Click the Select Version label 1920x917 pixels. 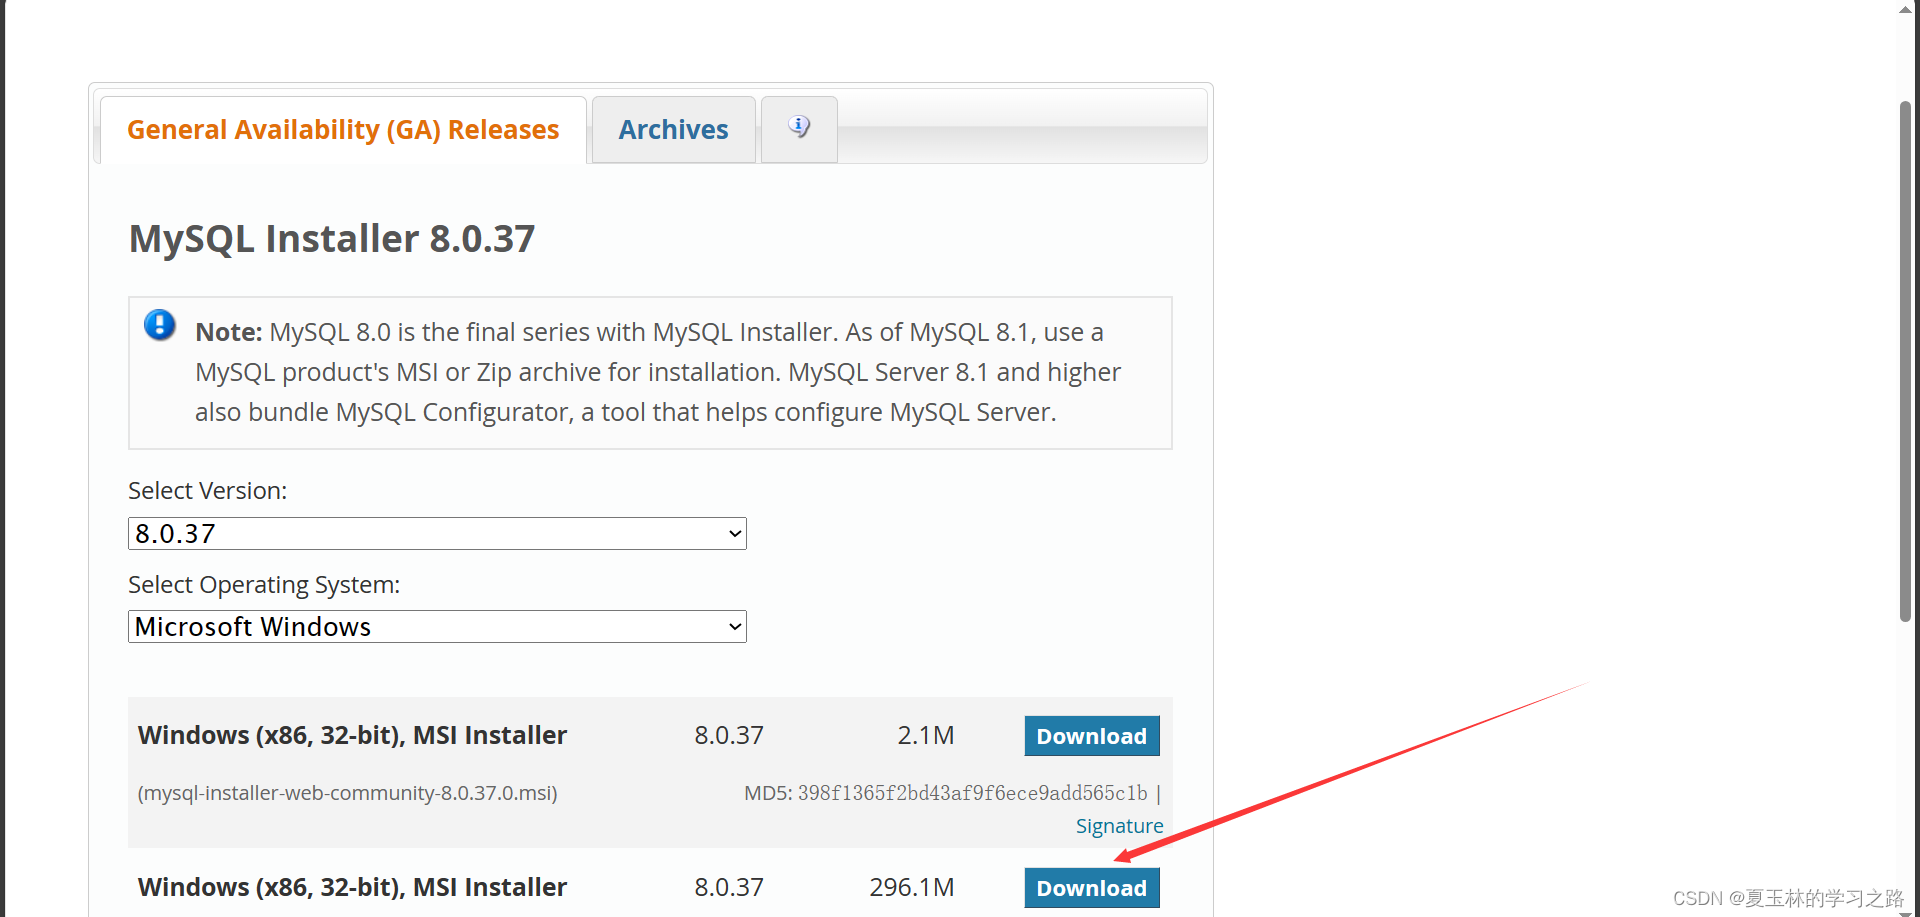click(x=207, y=491)
